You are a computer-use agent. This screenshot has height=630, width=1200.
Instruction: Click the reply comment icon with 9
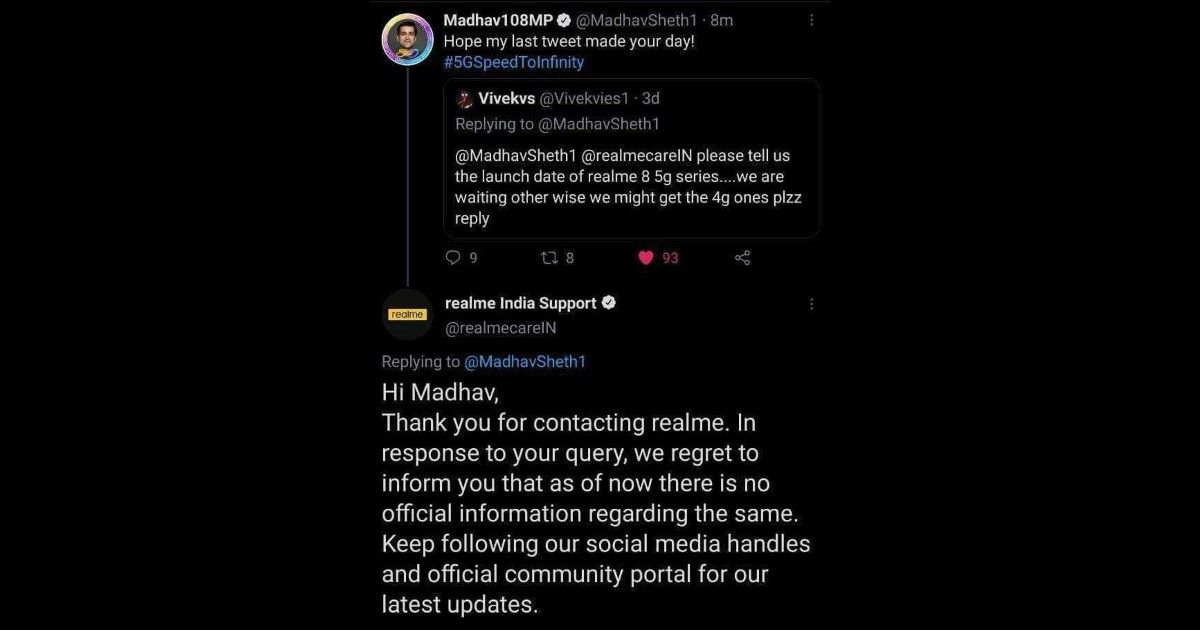[x=453, y=257]
